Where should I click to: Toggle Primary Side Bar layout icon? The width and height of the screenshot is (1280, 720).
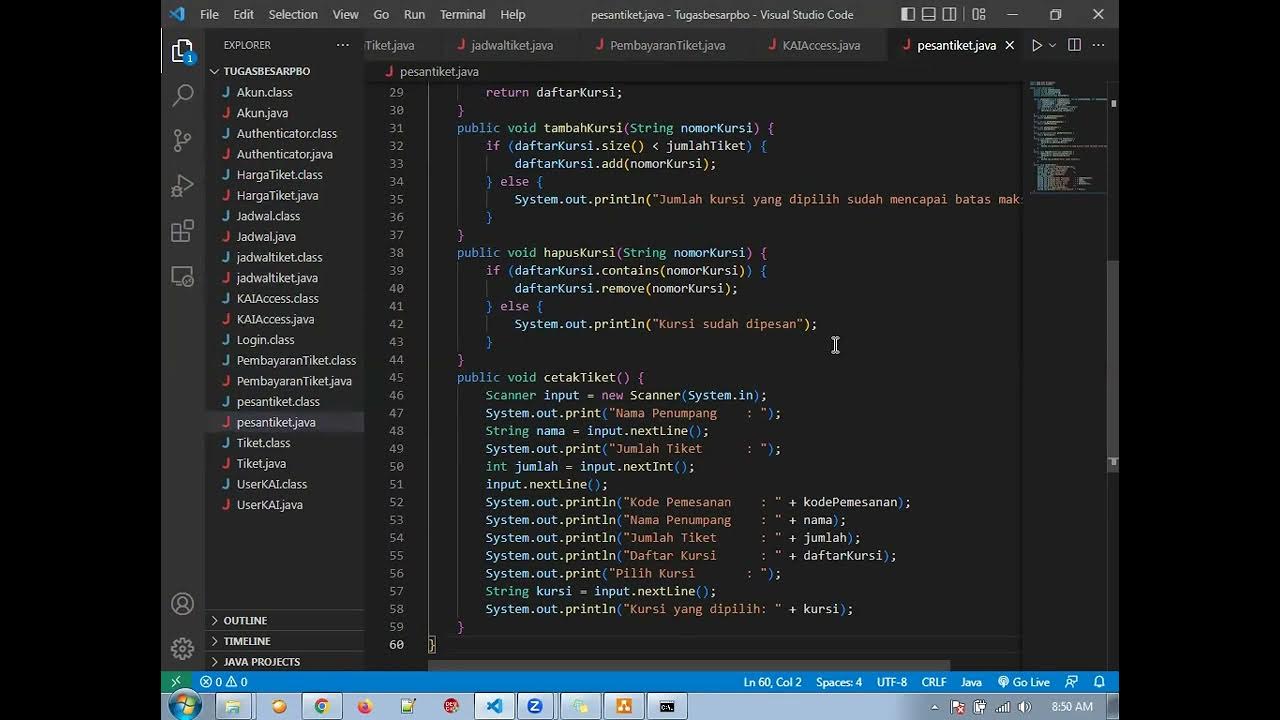click(908, 14)
